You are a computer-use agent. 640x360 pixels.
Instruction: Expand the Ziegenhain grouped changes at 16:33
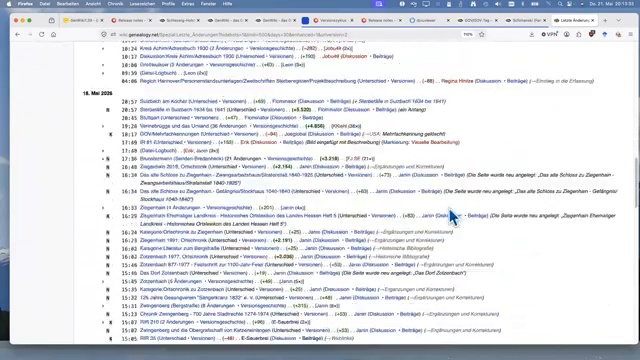click(103, 208)
